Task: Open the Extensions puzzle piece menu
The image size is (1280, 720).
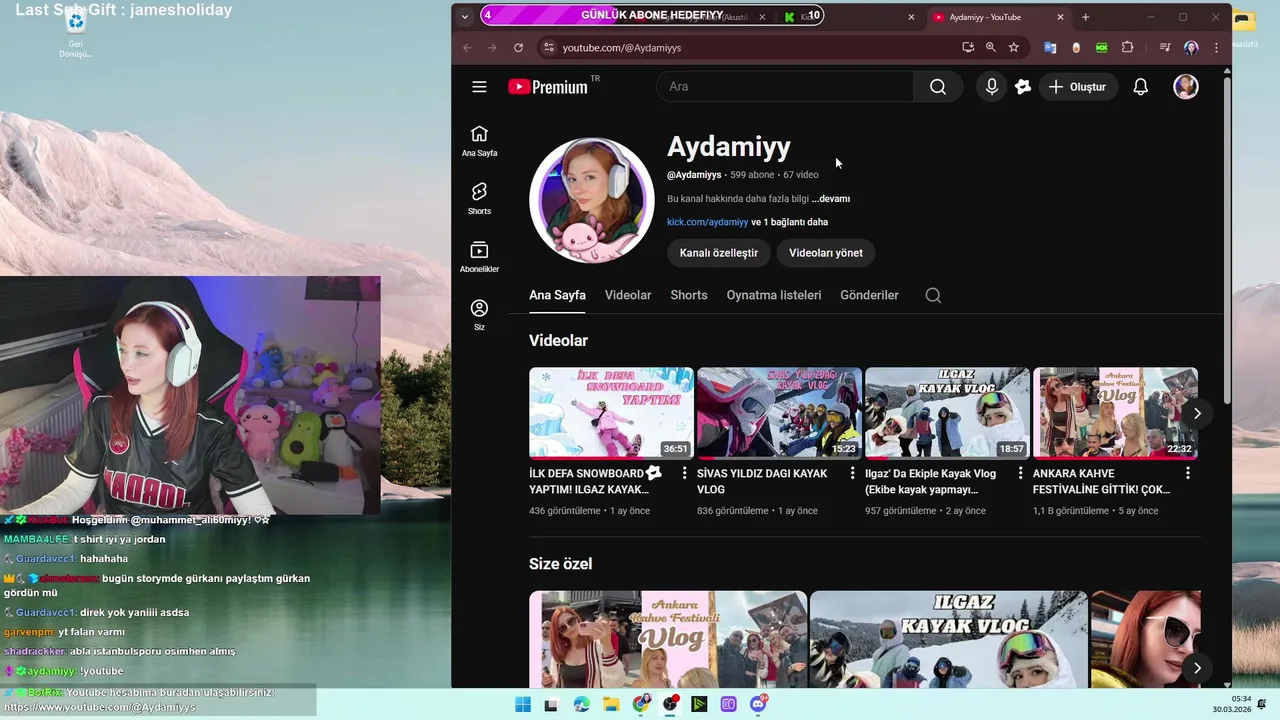Action: (1128, 47)
